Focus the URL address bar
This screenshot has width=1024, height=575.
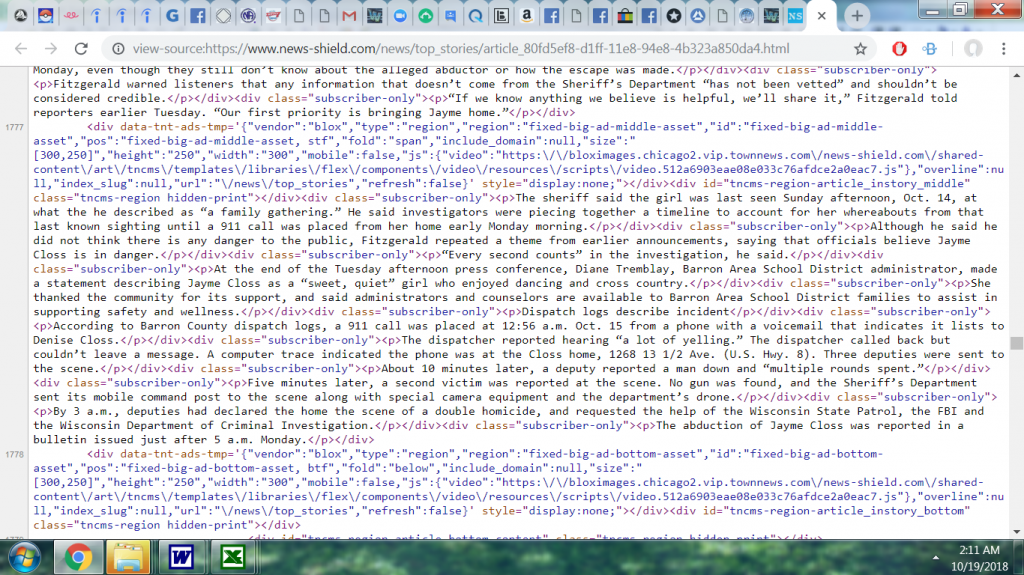tap(450, 48)
